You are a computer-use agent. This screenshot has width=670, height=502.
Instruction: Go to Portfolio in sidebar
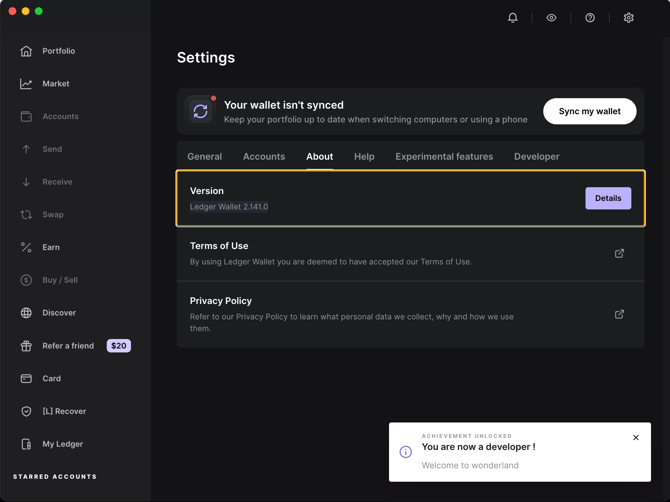[58, 51]
